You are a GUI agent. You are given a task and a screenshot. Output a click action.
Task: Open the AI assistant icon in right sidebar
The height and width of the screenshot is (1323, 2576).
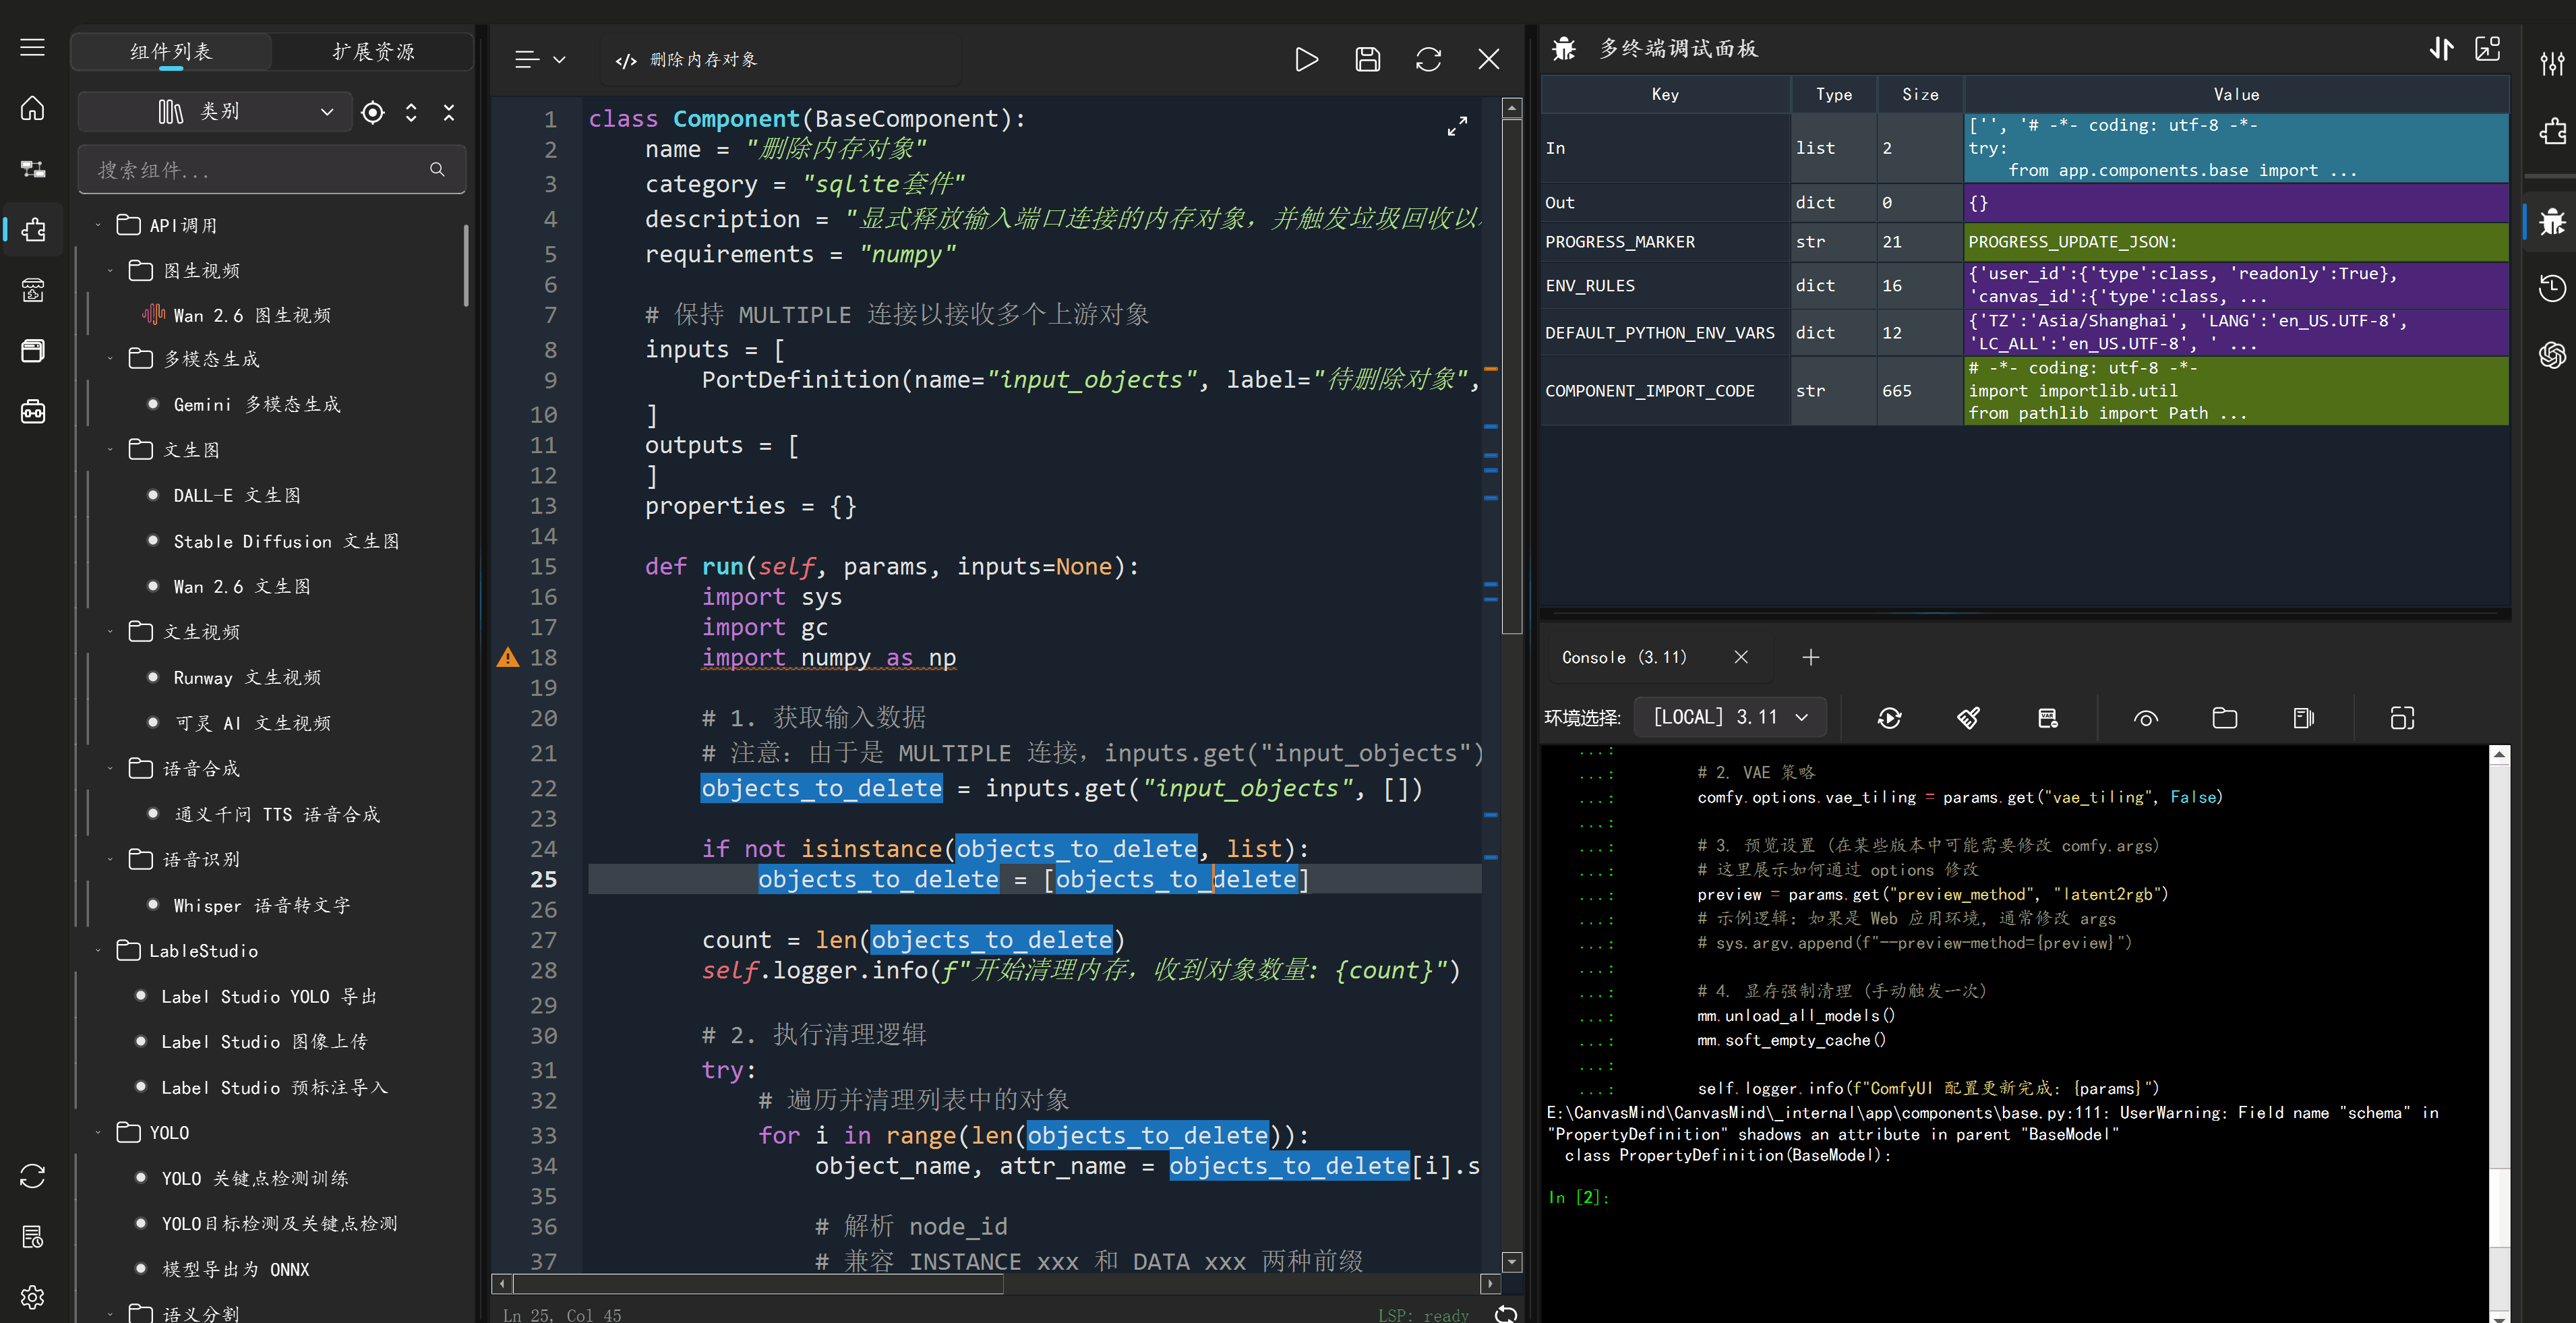point(2552,354)
